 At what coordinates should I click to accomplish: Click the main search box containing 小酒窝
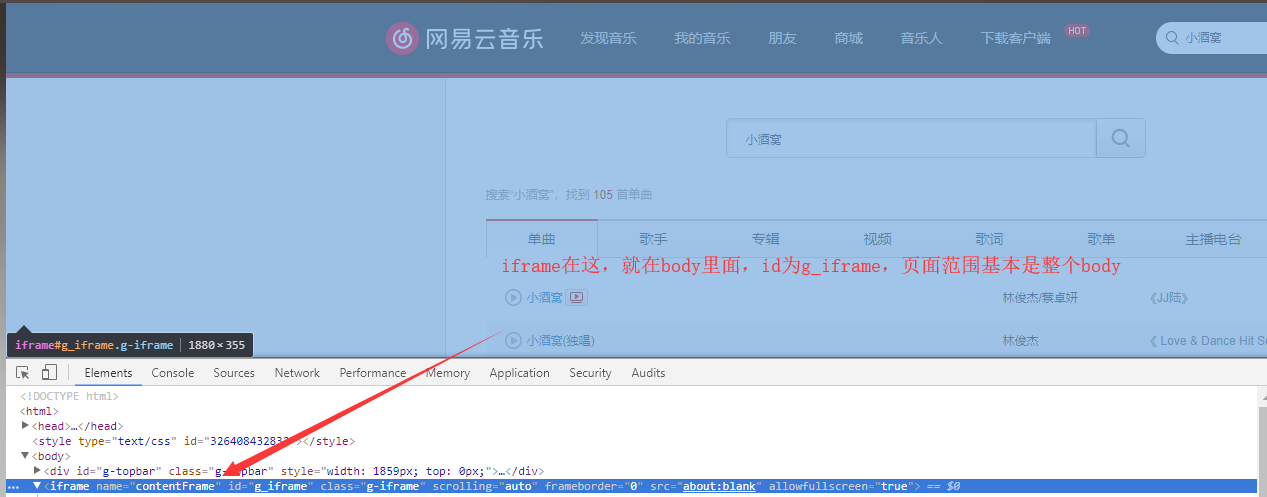click(911, 138)
